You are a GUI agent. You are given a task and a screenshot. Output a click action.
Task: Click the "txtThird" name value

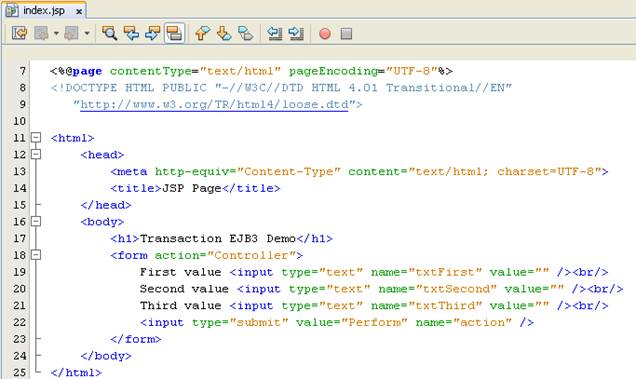coord(445,306)
